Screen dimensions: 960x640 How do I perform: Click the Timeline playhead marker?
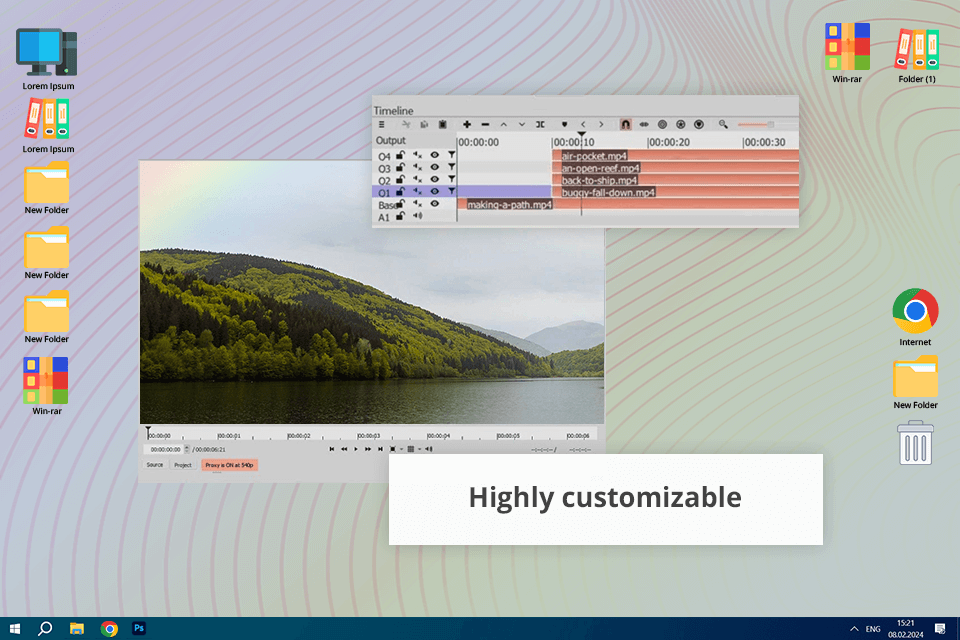(582, 135)
